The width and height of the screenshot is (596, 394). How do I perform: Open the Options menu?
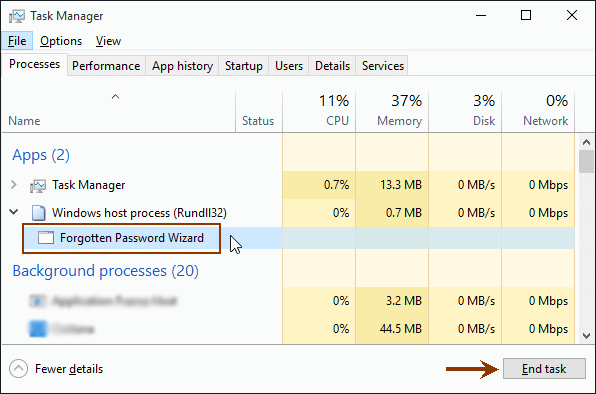click(61, 41)
